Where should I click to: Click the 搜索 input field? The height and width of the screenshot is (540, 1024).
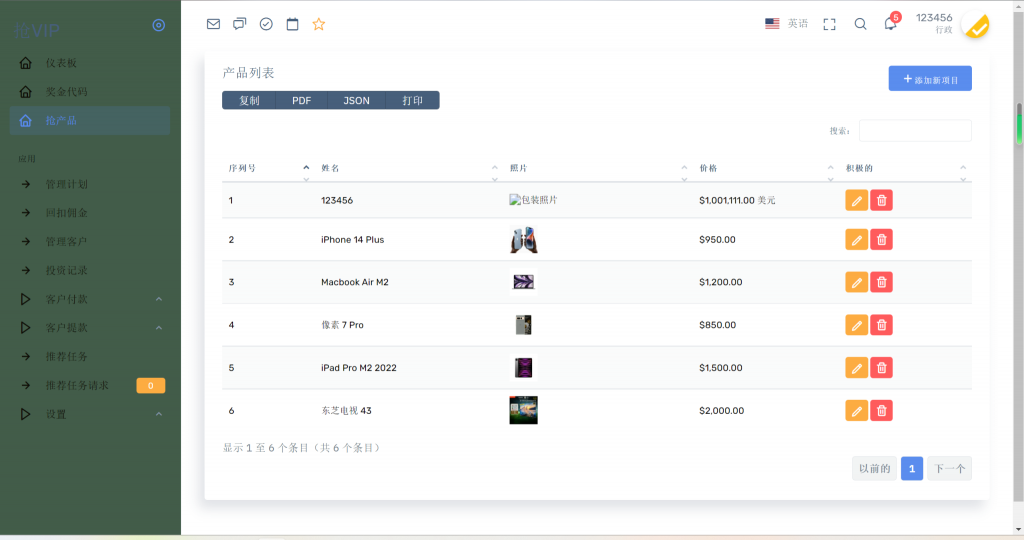pos(915,131)
